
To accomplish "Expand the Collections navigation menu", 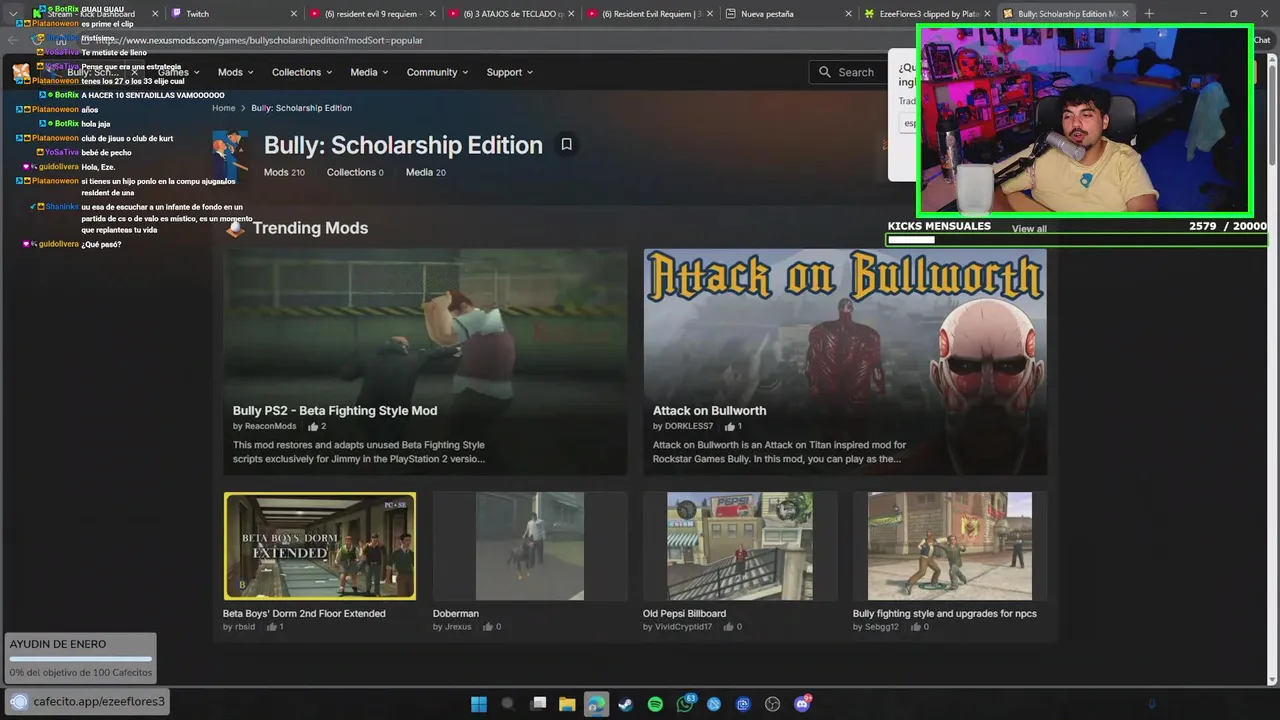I will point(303,72).
